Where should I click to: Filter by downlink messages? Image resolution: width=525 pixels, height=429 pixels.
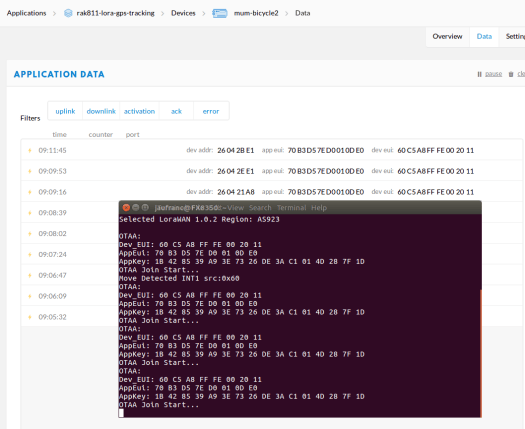101,111
